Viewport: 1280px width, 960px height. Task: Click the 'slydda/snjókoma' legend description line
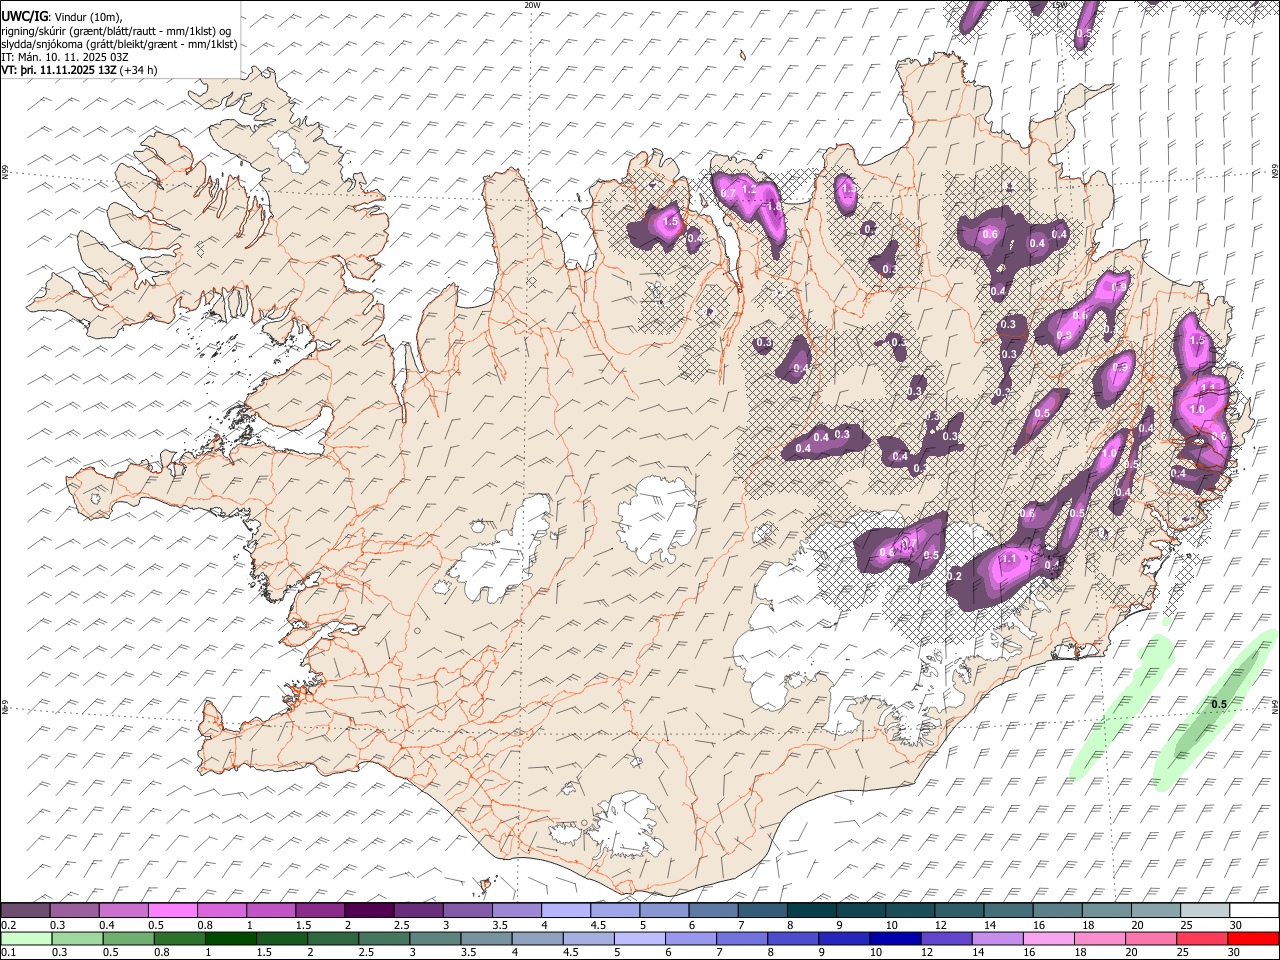(120, 44)
